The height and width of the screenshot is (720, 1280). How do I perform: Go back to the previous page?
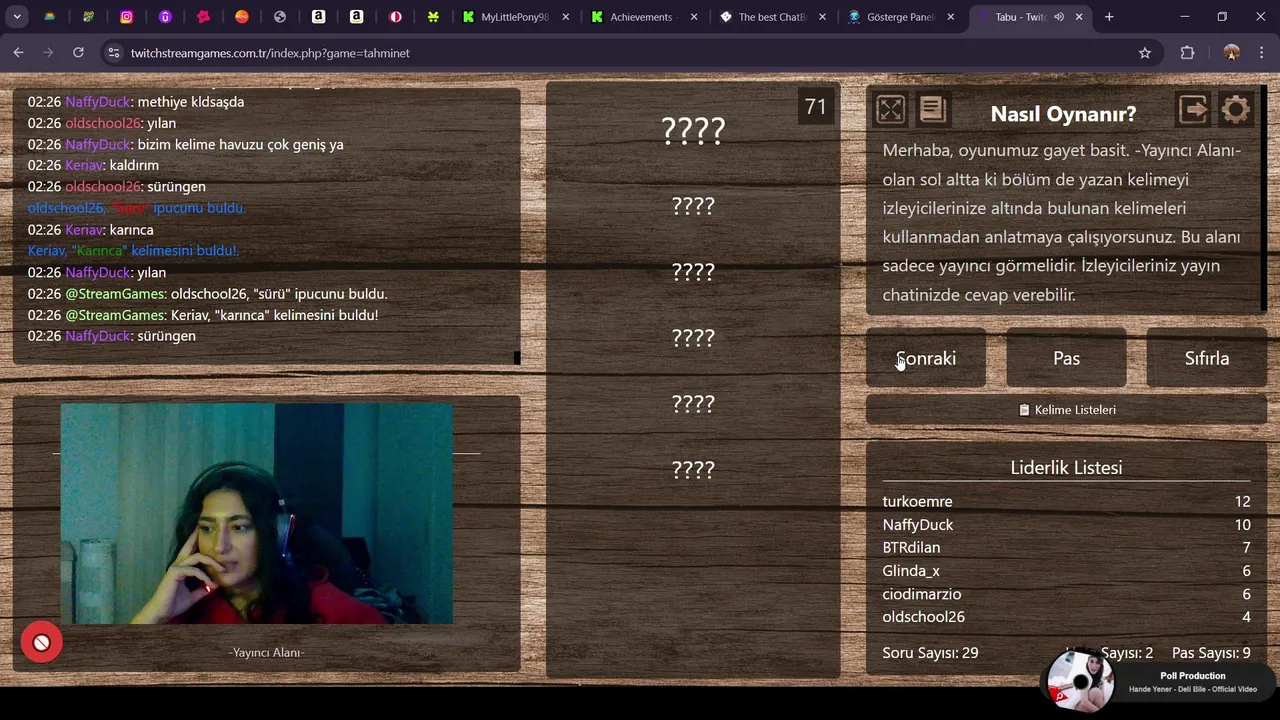[x=18, y=53]
